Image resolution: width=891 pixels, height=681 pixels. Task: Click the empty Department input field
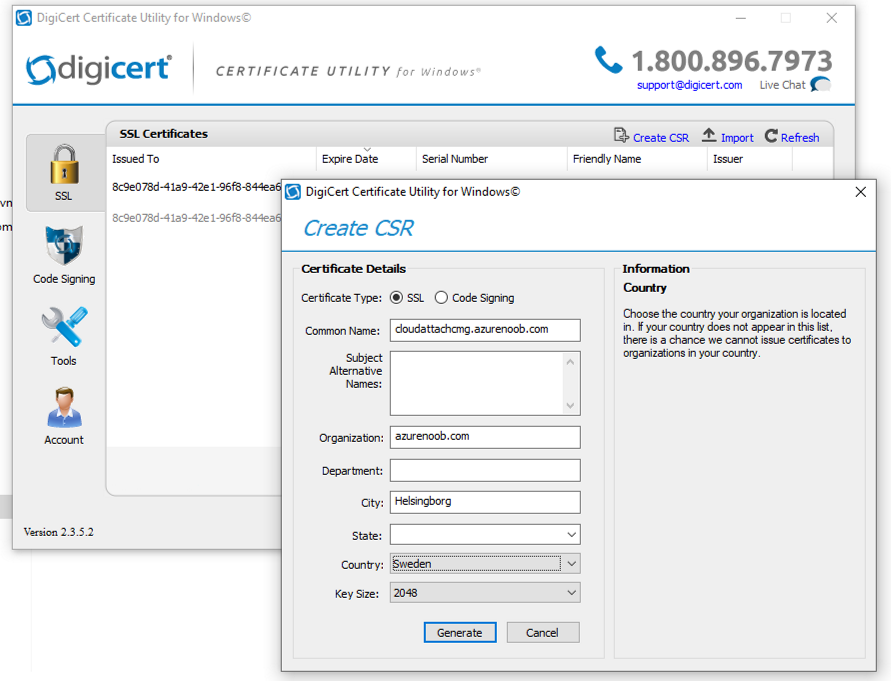pos(485,470)
